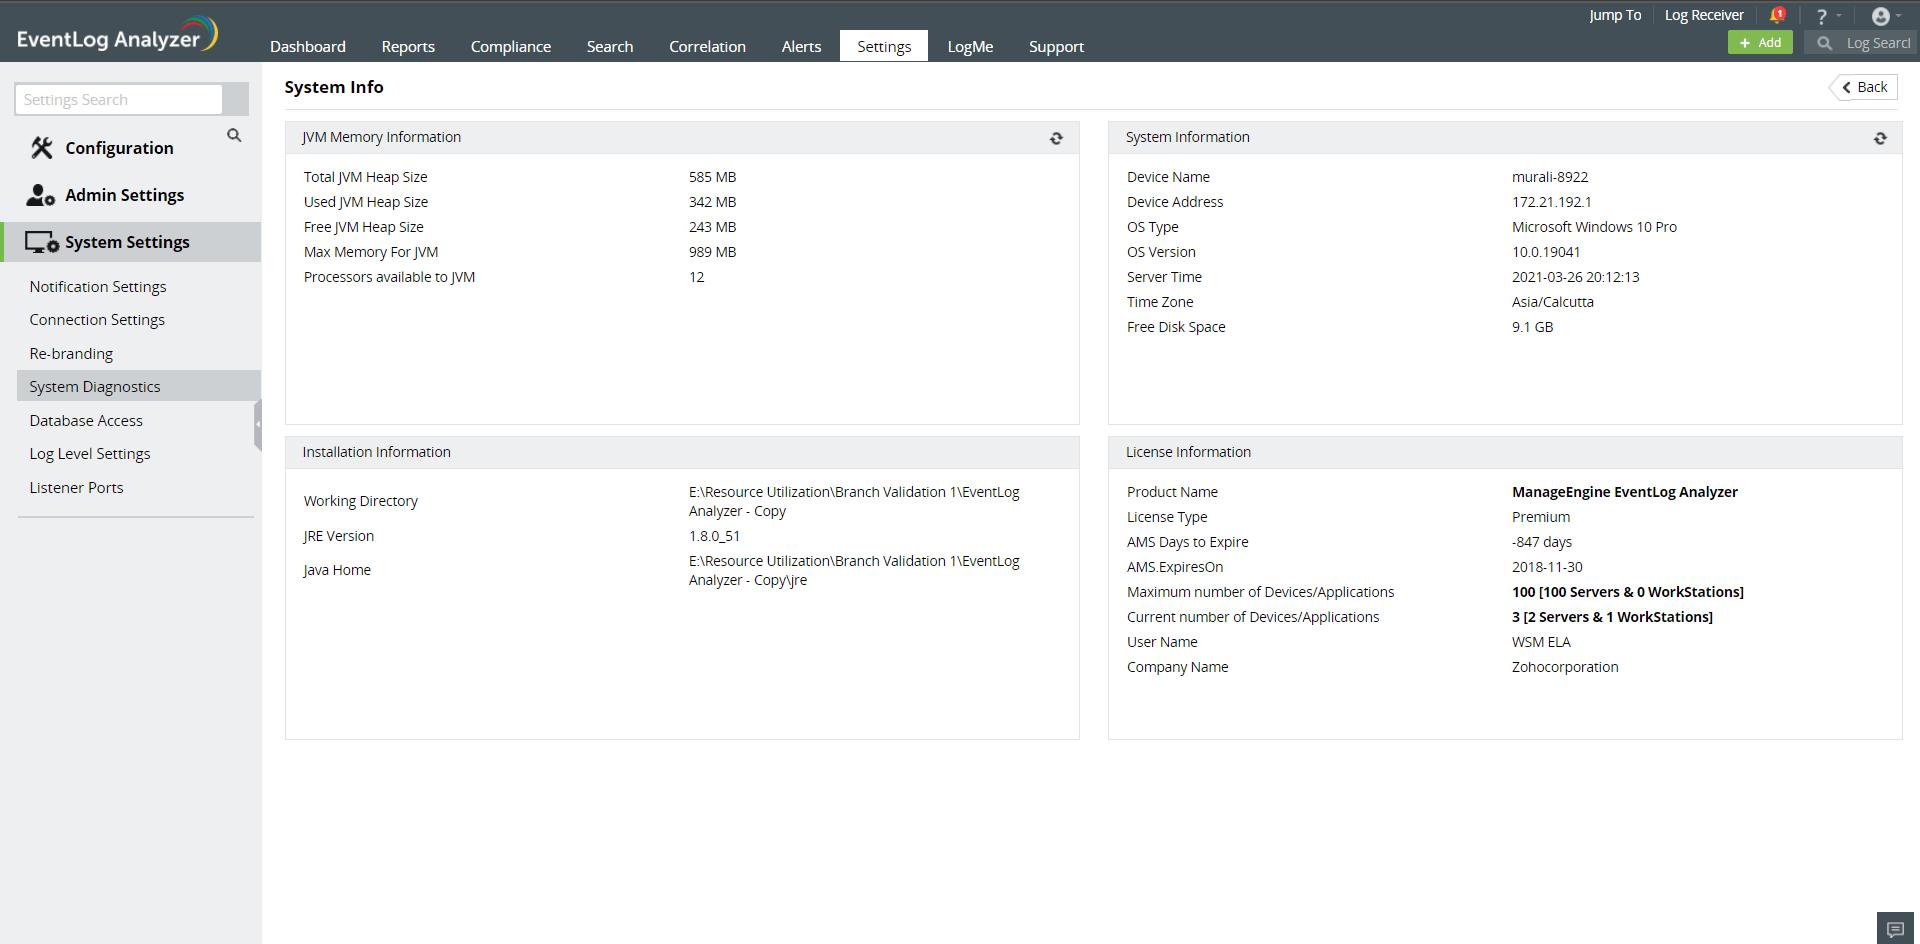Screen dimensions: 1920x944
Task: Click the user name WSM ELA
Action: (x=1541, y=642)
